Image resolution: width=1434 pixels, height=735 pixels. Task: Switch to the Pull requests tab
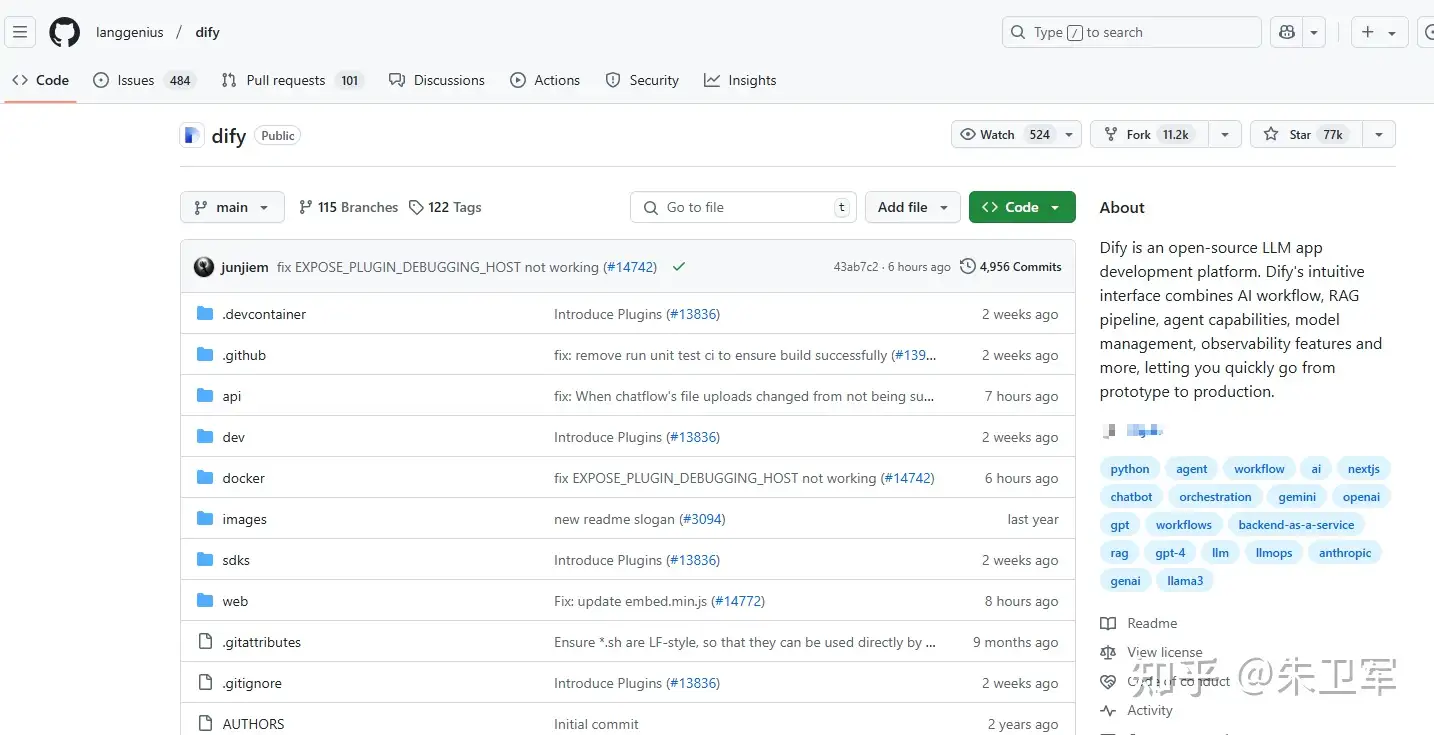click(292, 80)
